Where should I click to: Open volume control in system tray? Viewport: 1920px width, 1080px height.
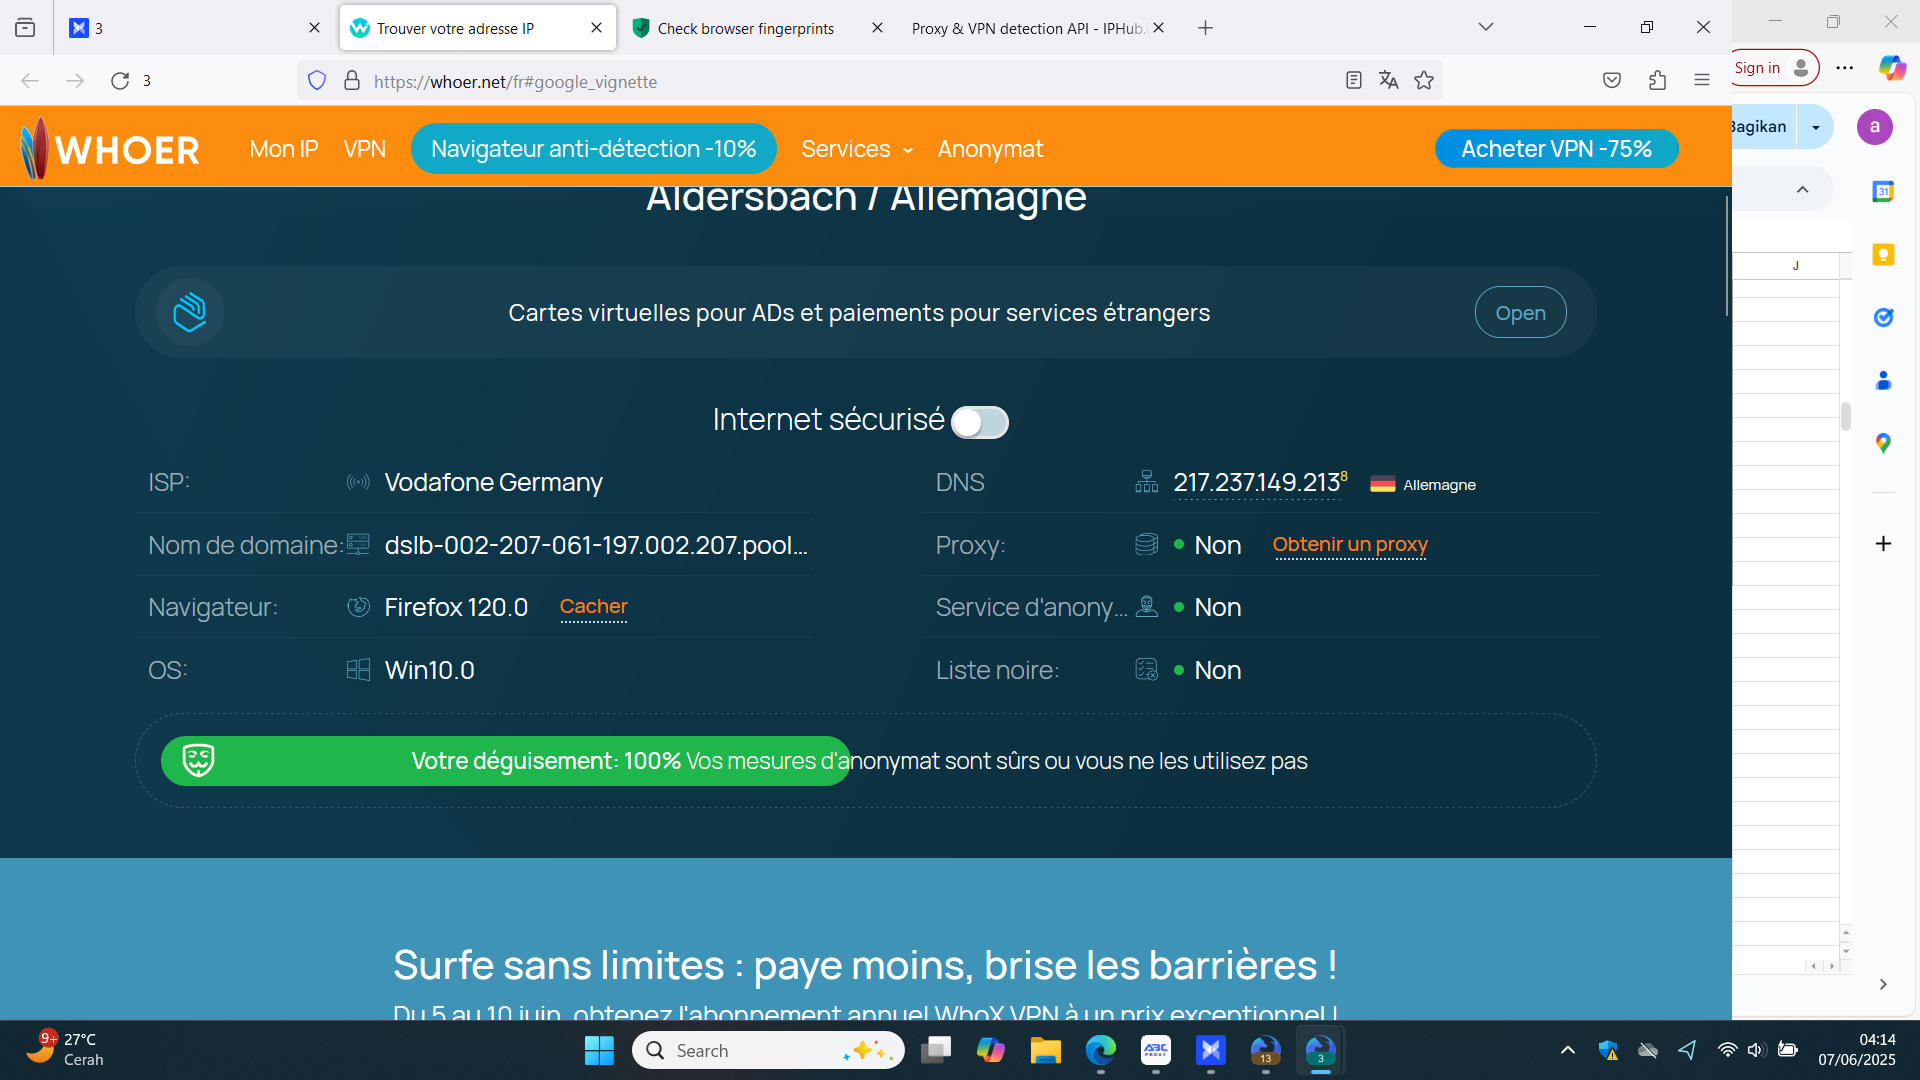1756,1050
